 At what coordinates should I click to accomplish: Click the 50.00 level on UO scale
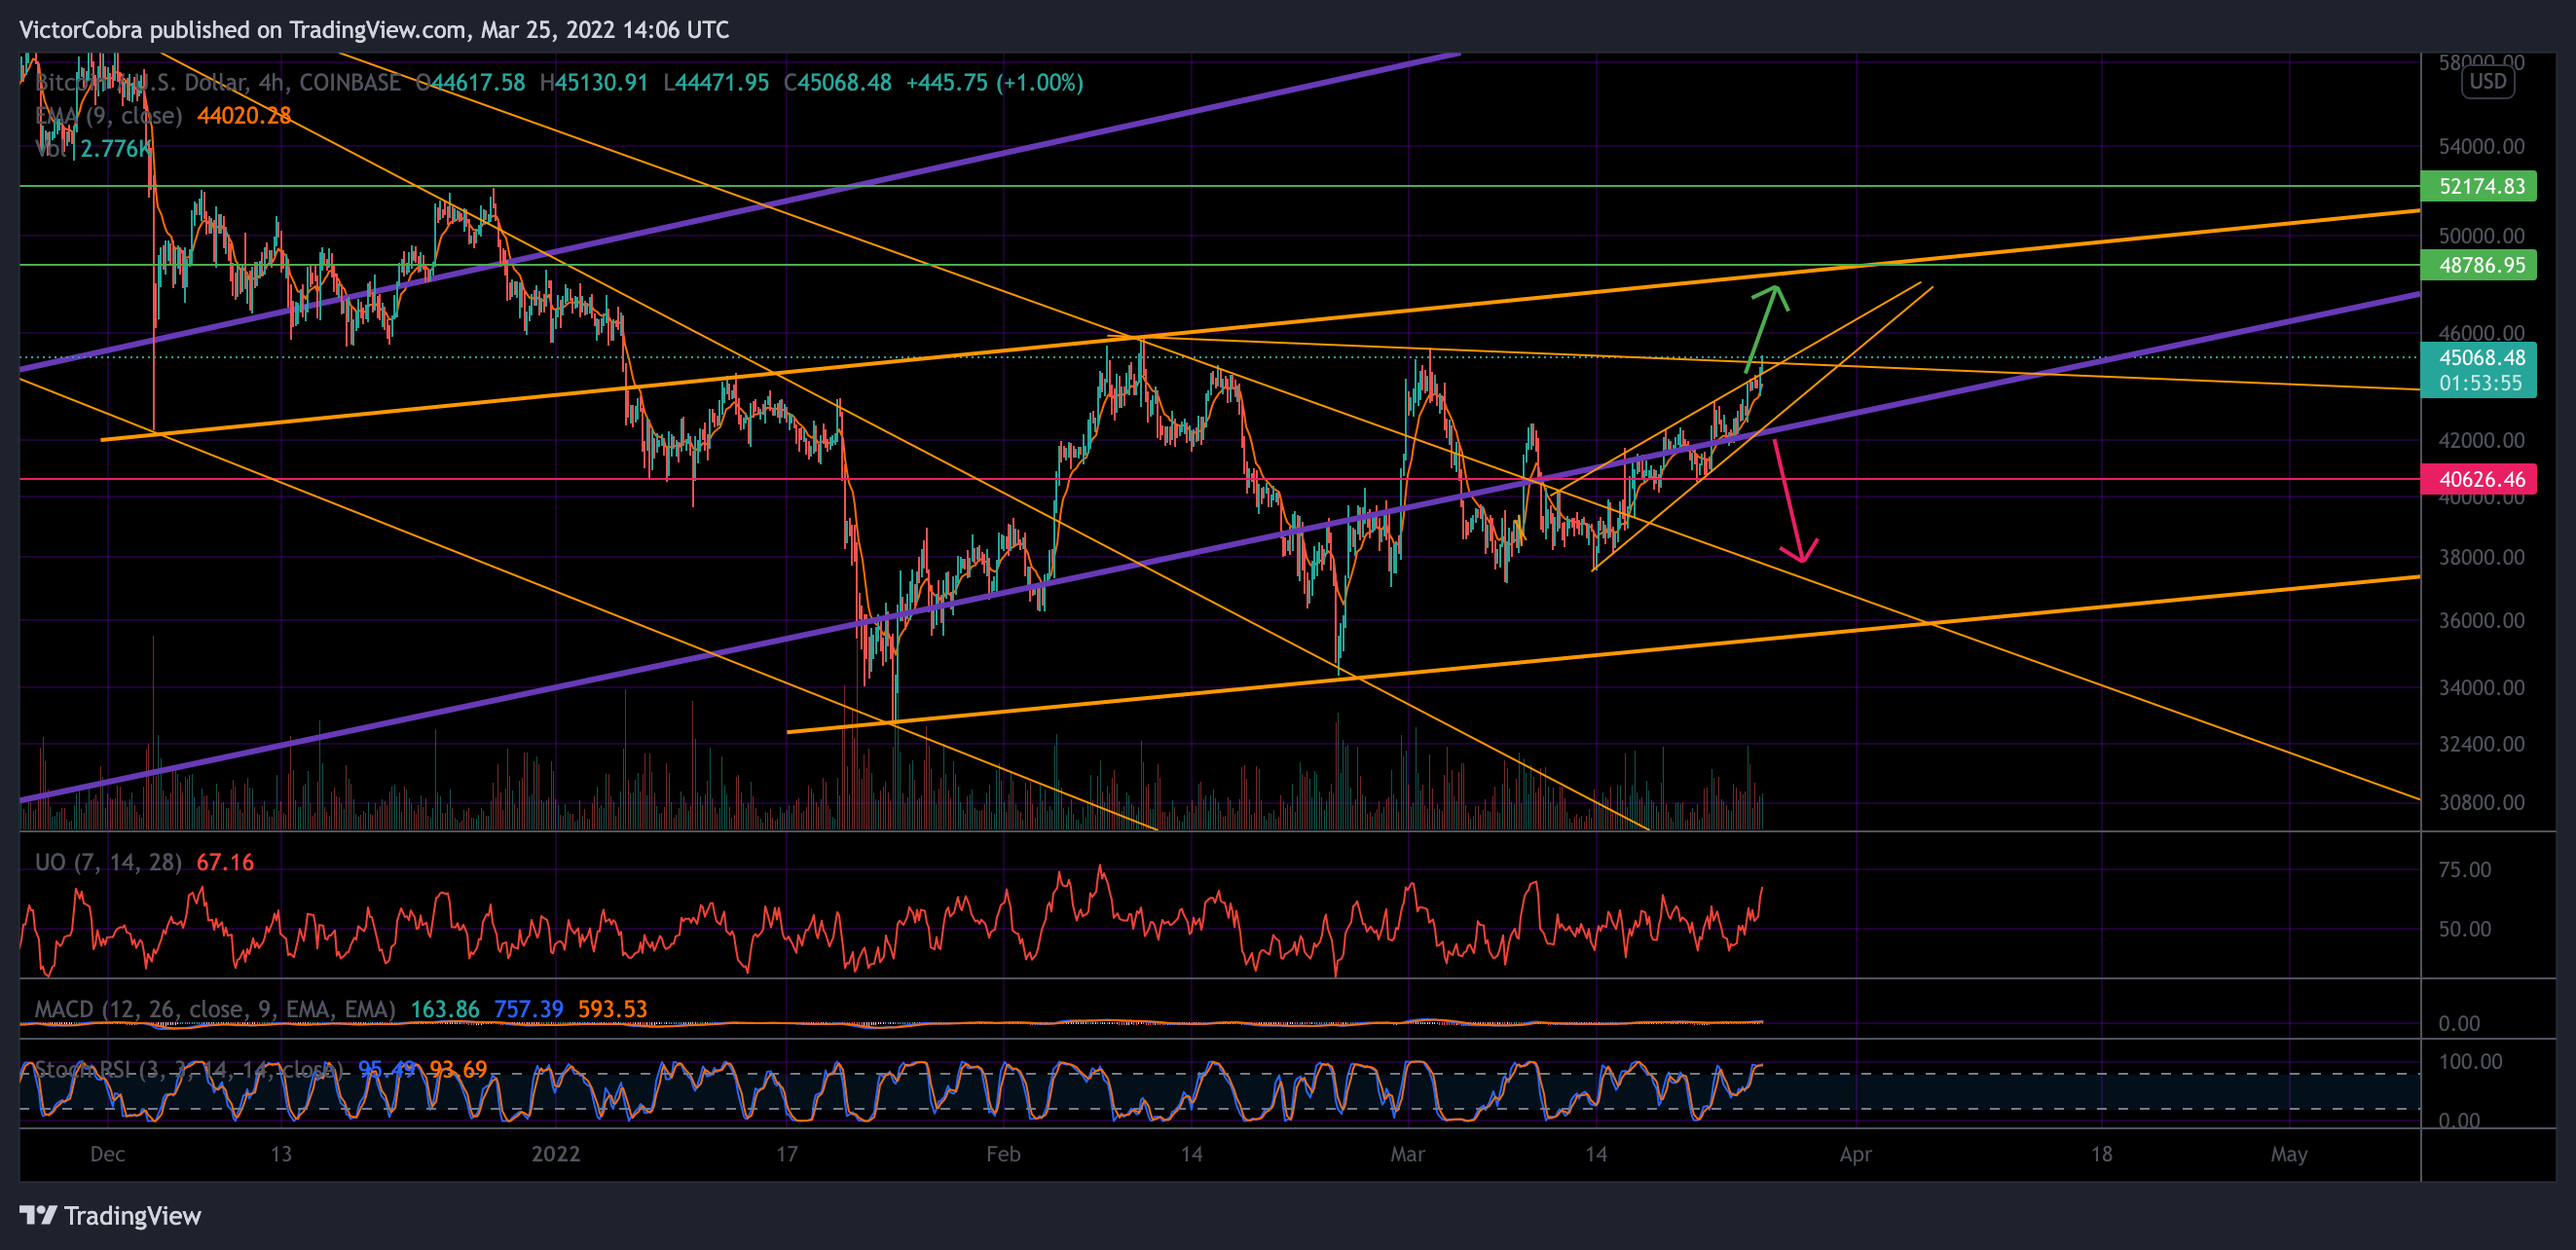click(2464, 929)
